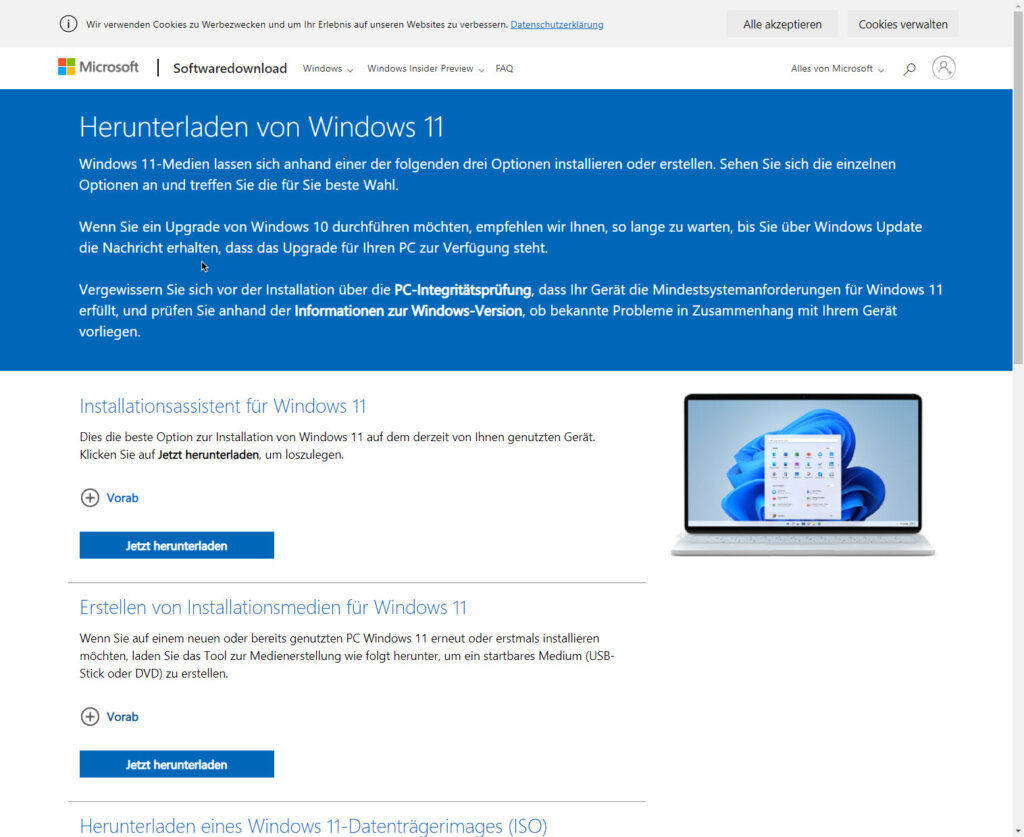
Task: Open Cookies verwalten settings
Action: pos(903,24)
